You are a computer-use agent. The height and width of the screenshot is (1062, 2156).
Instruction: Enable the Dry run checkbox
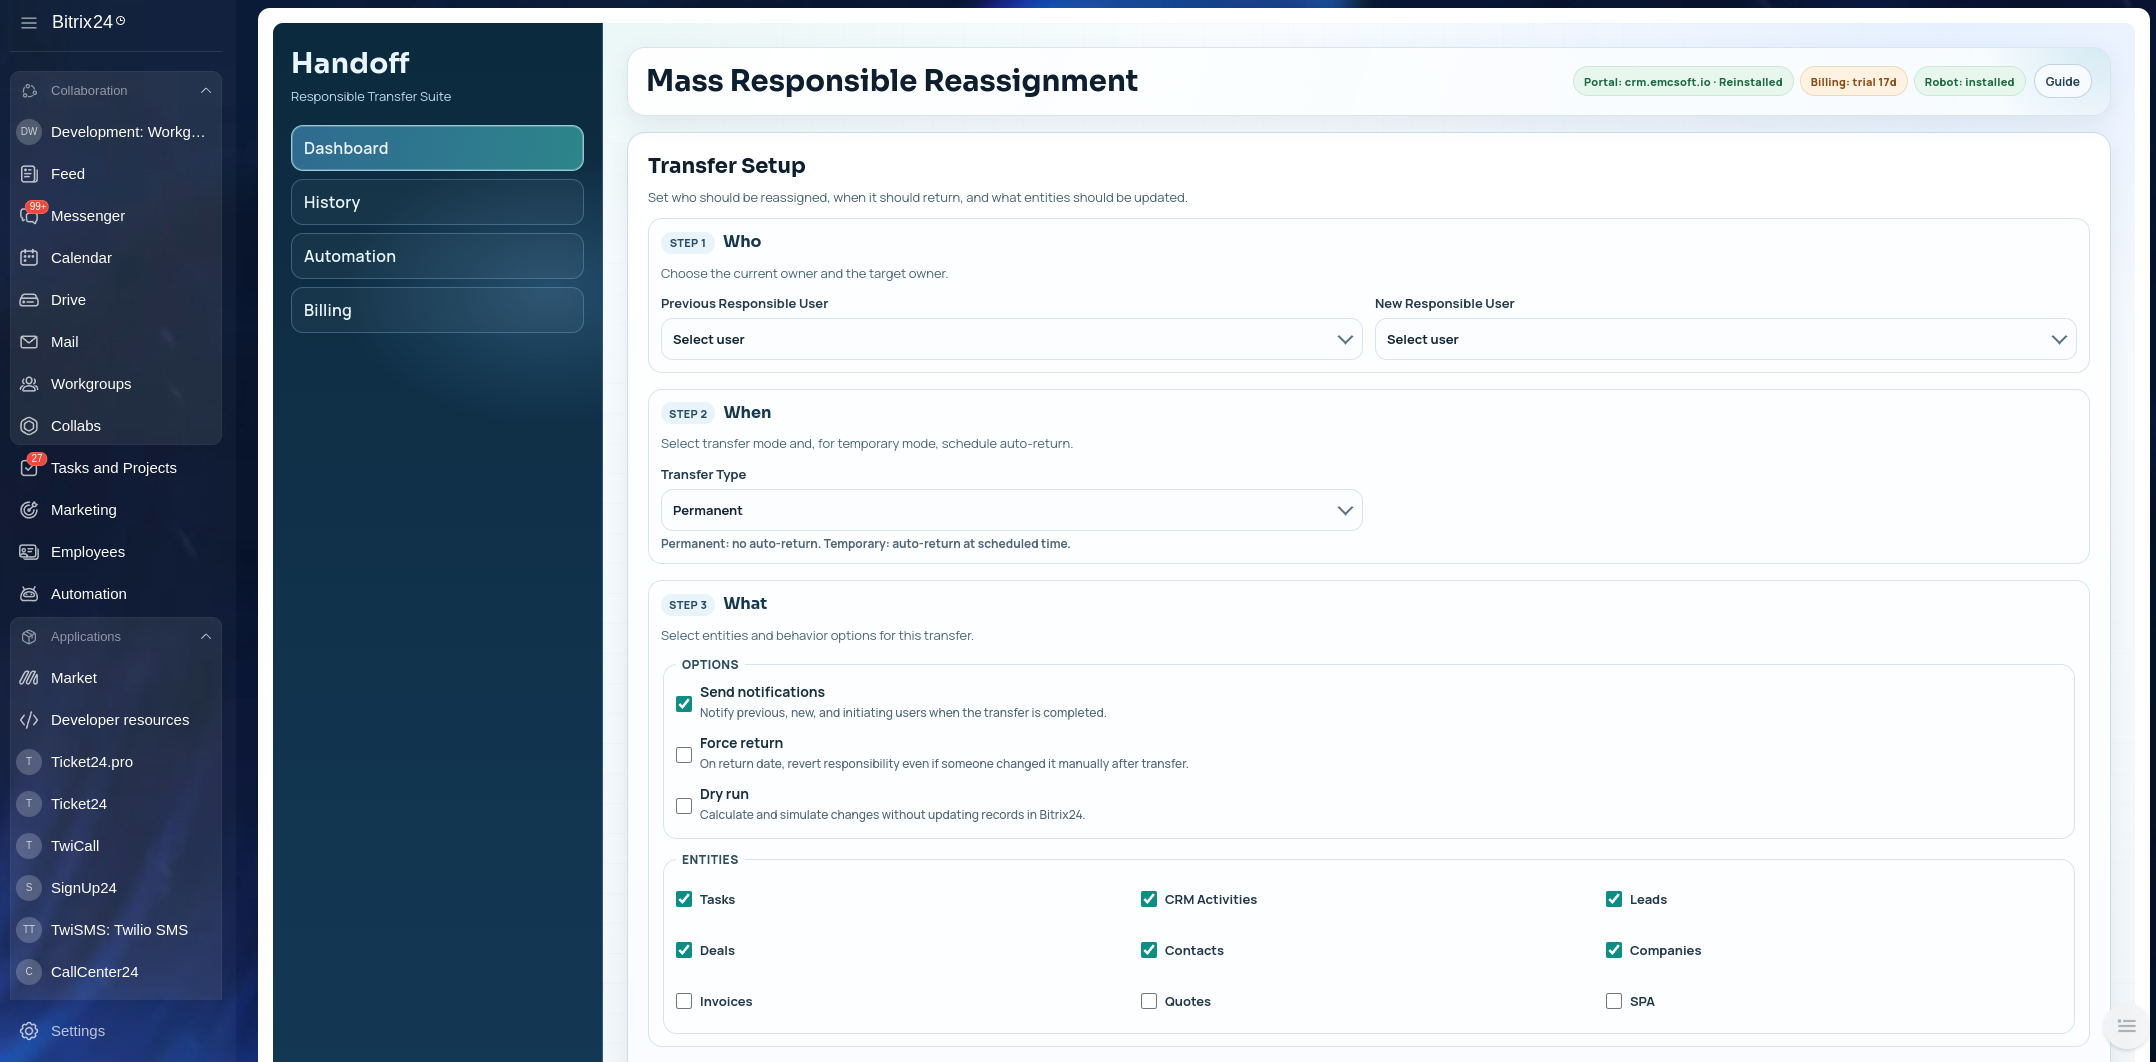coord(684,806)
